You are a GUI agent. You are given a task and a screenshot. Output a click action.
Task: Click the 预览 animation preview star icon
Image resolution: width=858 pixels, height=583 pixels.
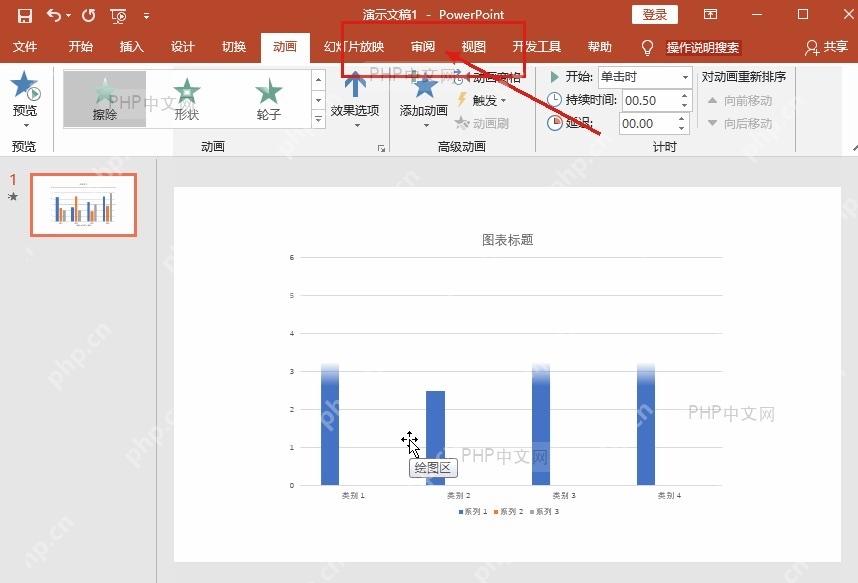pyautogui.click(x=25, y=86)
